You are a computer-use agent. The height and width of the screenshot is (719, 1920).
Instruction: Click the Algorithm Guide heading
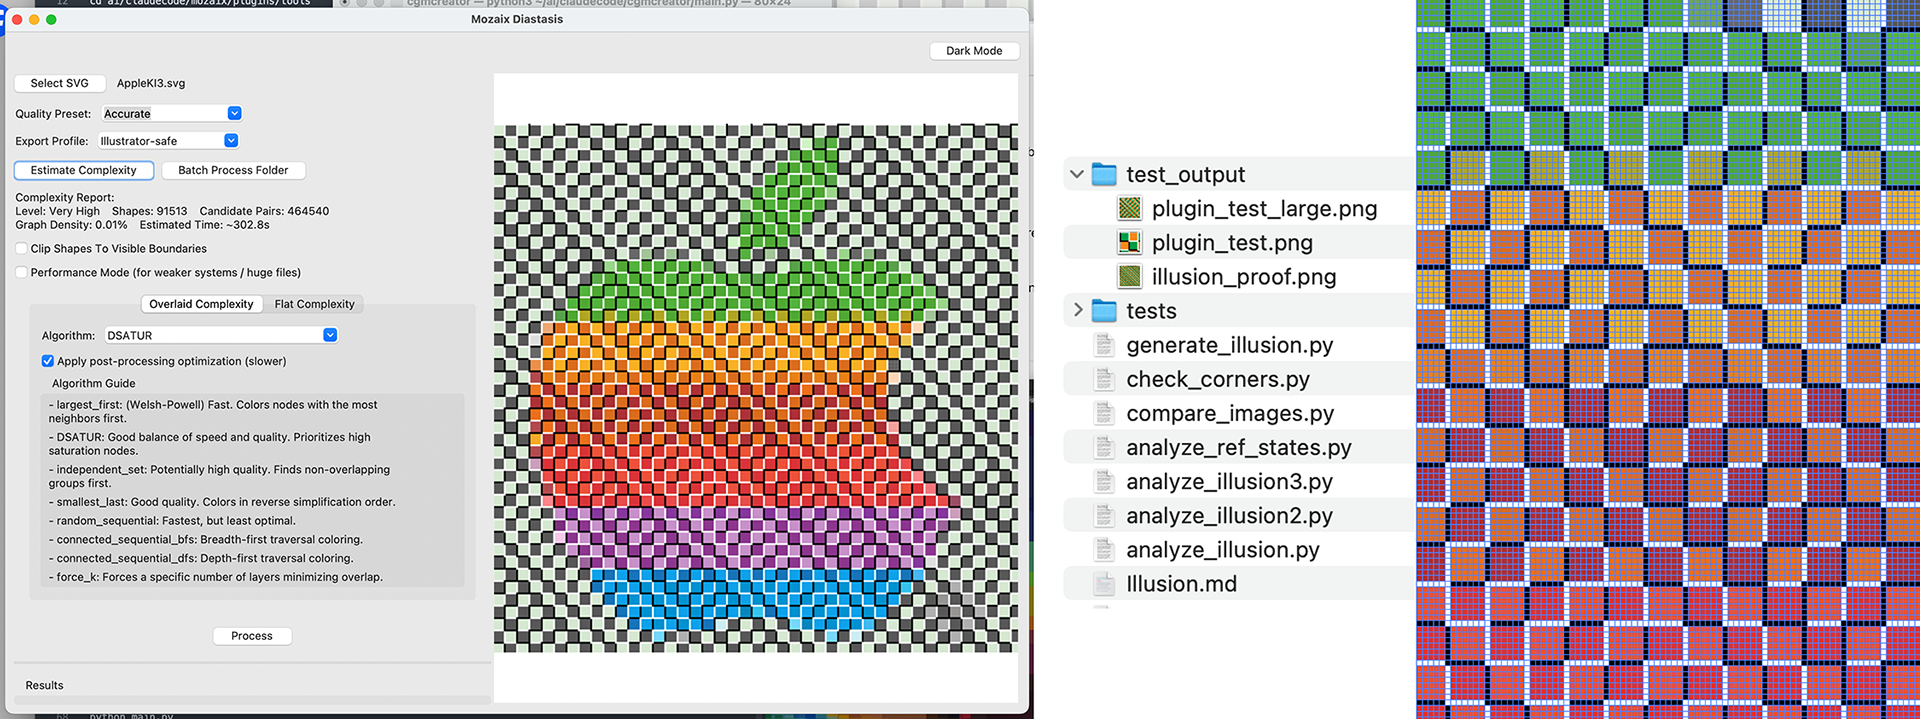[93, 383]
